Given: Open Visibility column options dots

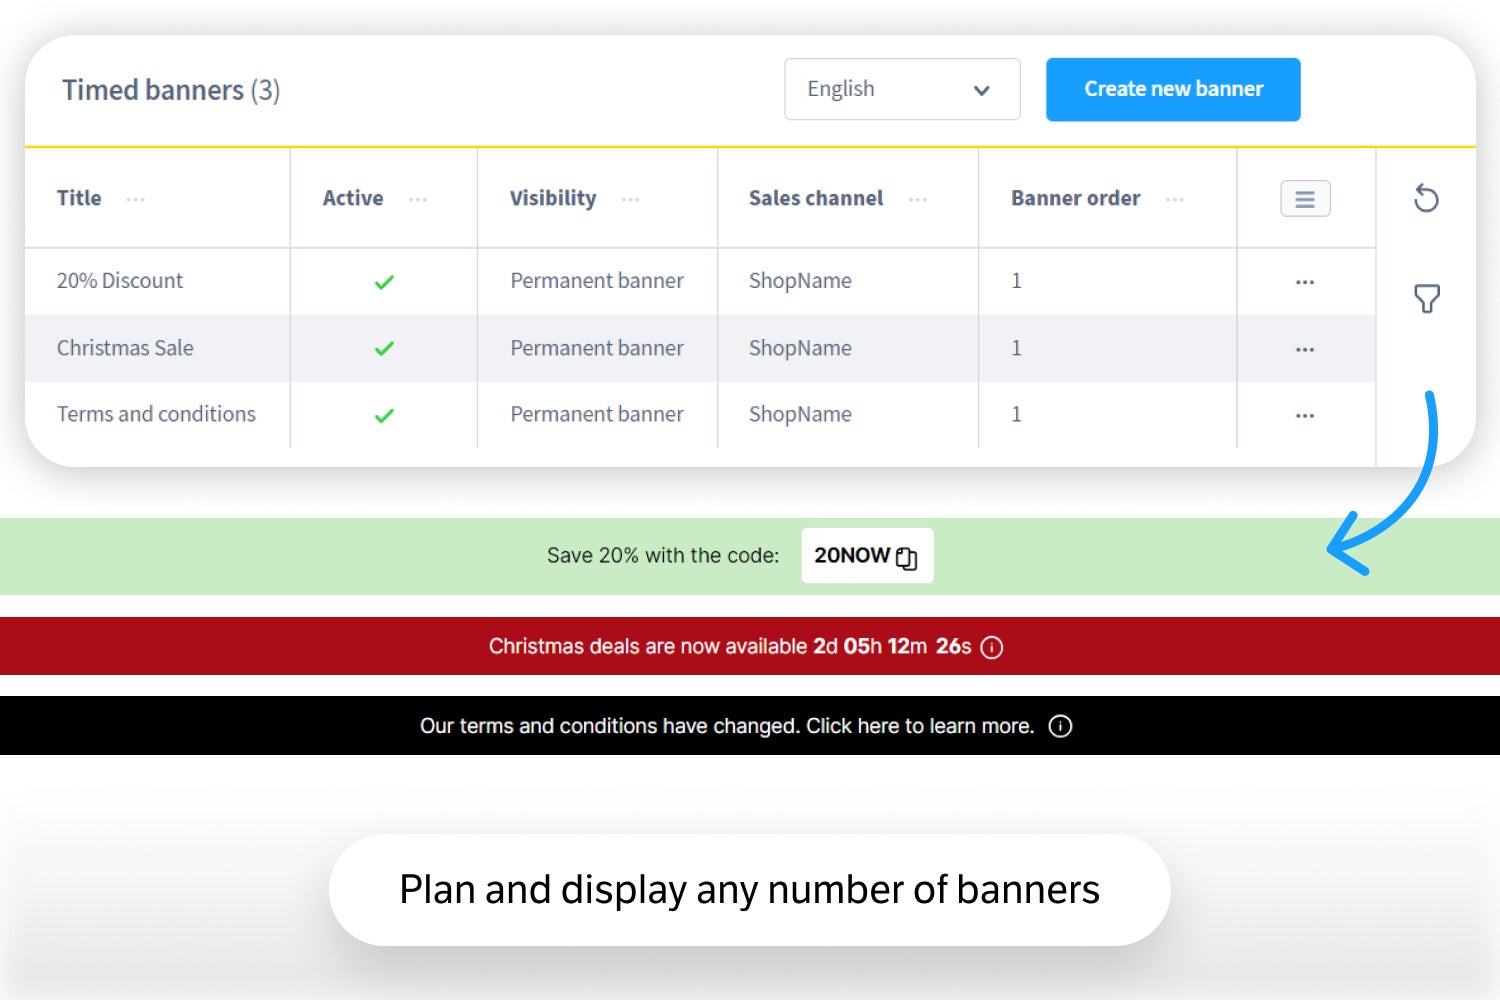Looking at the screenshot, I should pyautogui.click(x=630, y=200).
